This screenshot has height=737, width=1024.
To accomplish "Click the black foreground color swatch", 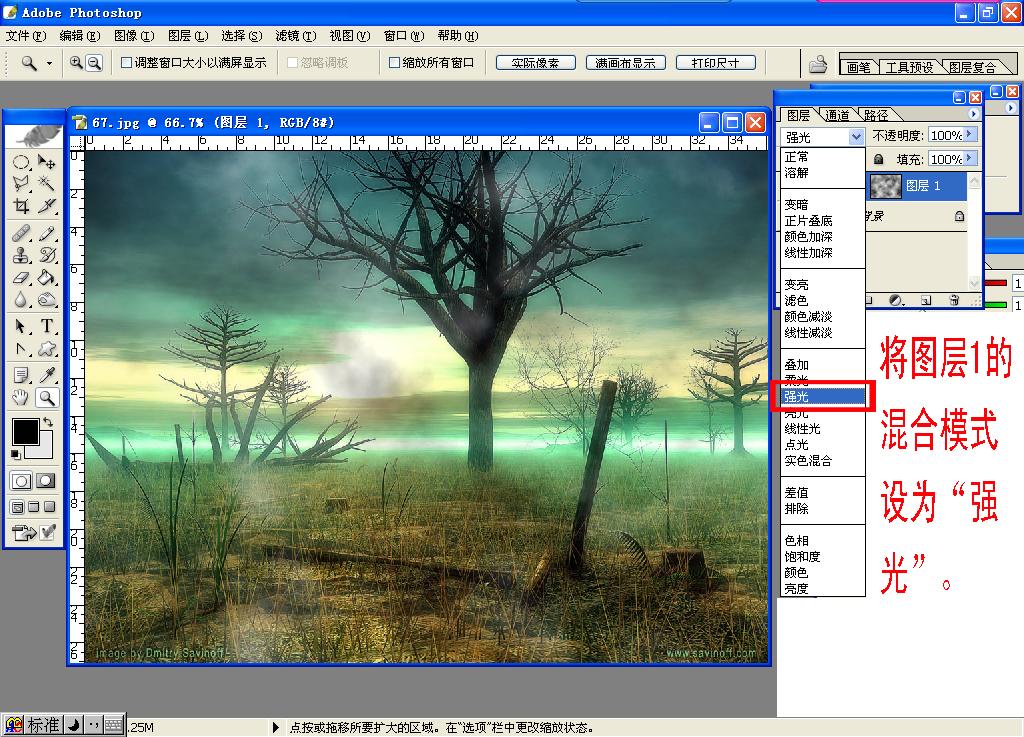I will pos(25,431).
